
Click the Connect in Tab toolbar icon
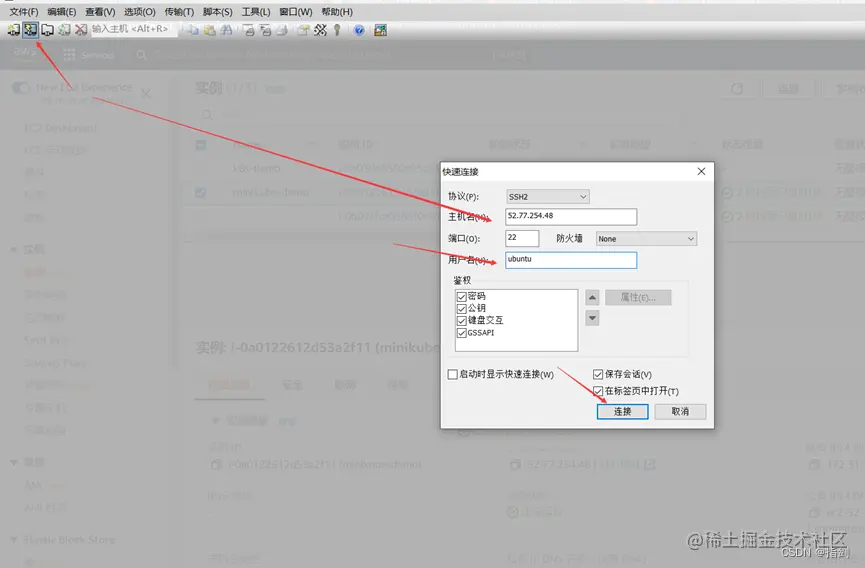pyautogui.click(x=47, y=30)
